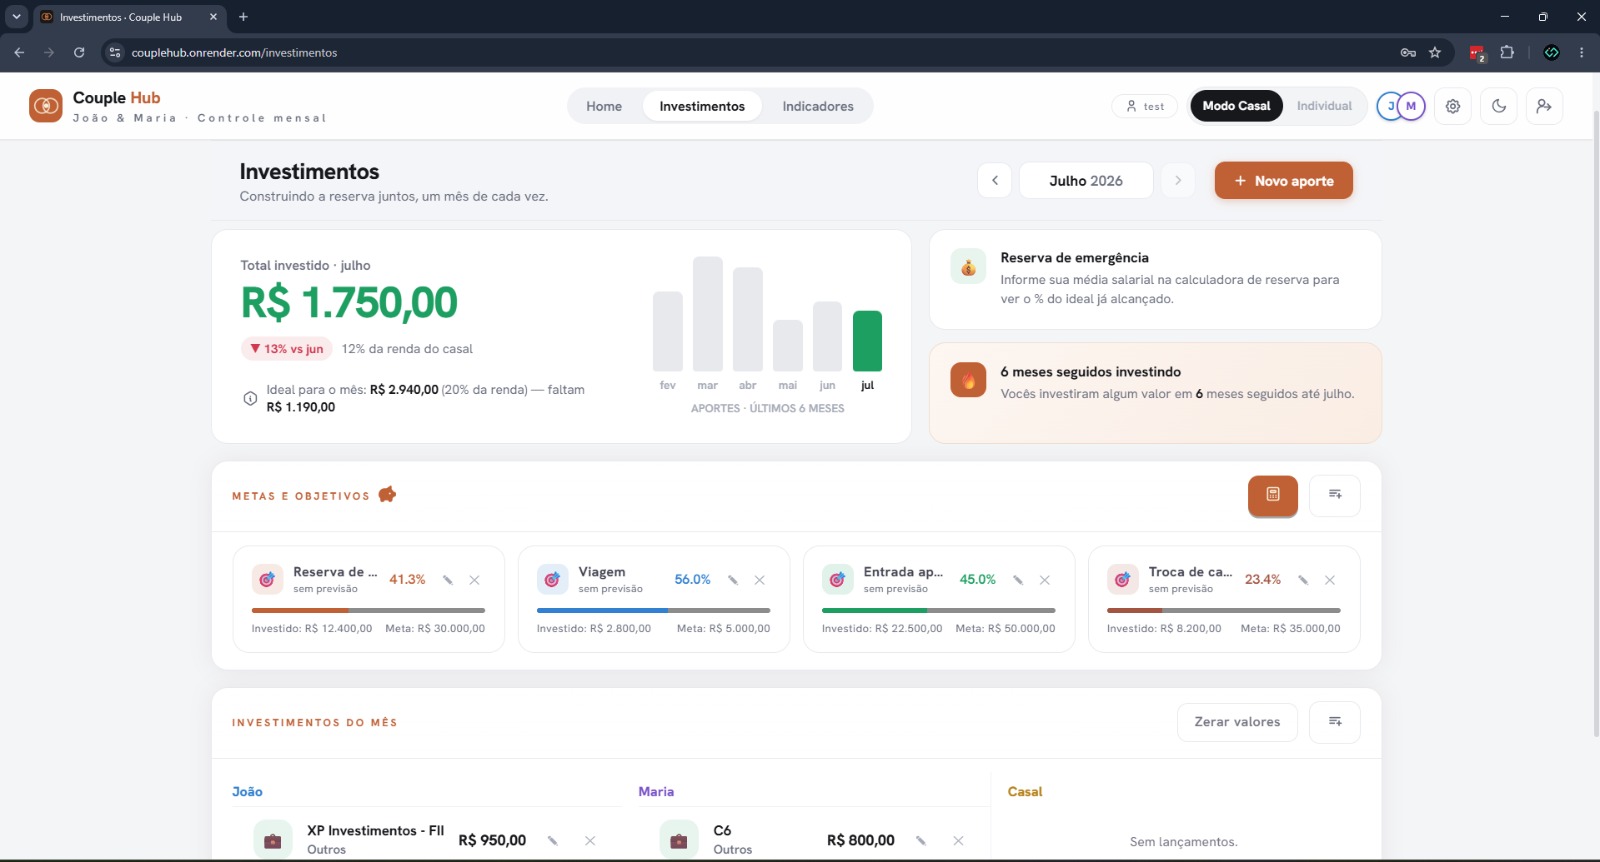Edit XP Investimentos - FII entry
The height and width of the screenshot is (862, 1600).
pyautogui.click(x=553, y=841)
